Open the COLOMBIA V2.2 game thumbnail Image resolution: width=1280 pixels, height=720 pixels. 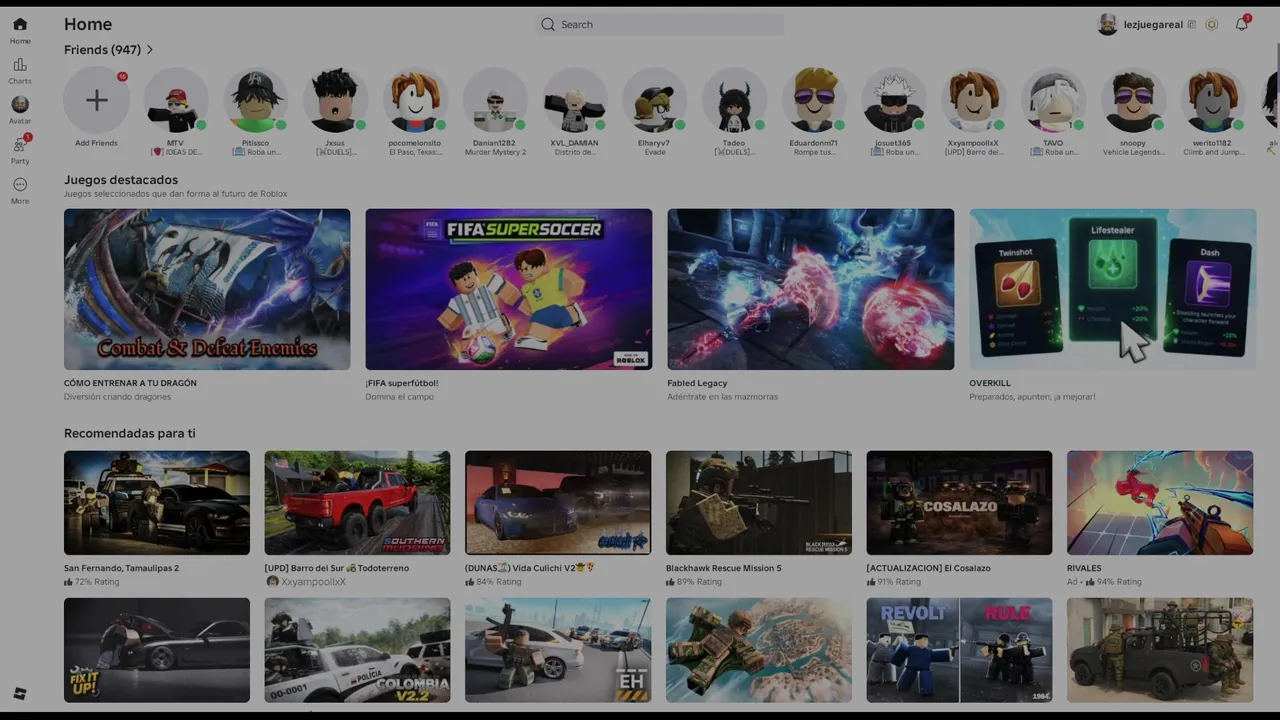point(357,650)
